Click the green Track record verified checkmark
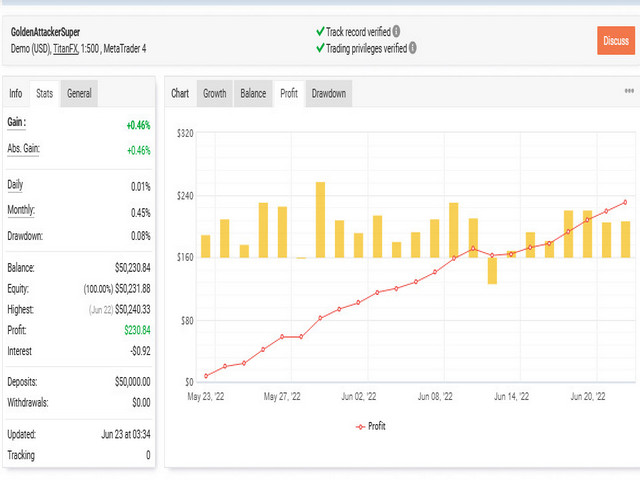The height and width of the screenshot is (480, 640). [320, 31]
